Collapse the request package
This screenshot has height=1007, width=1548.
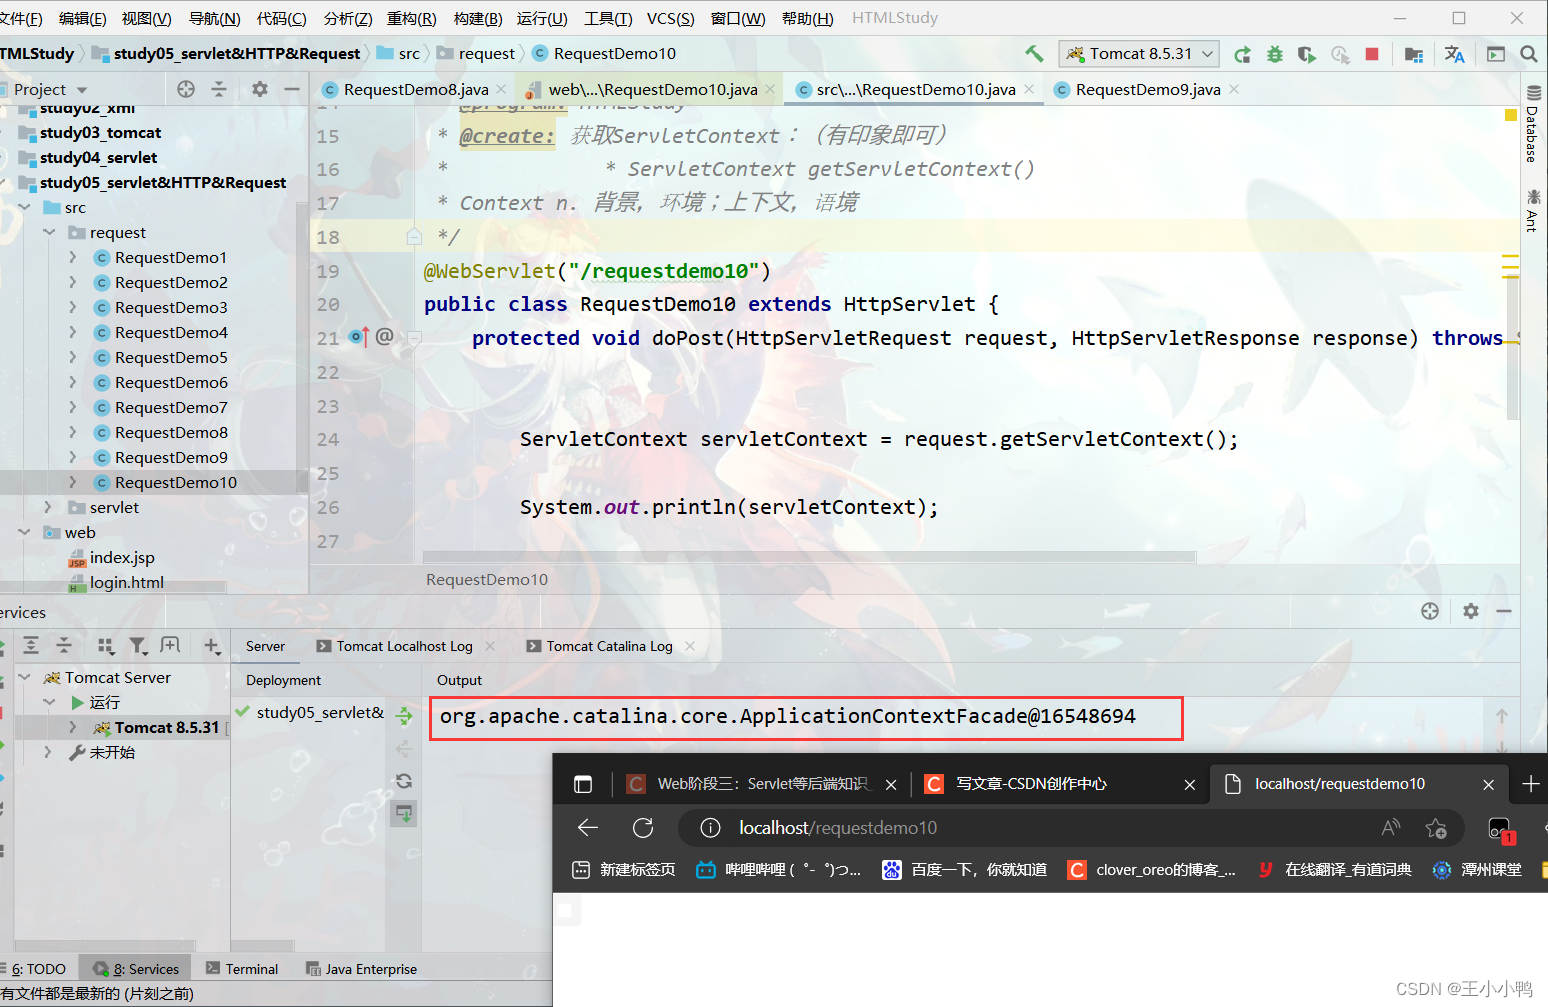click(49, 233)
